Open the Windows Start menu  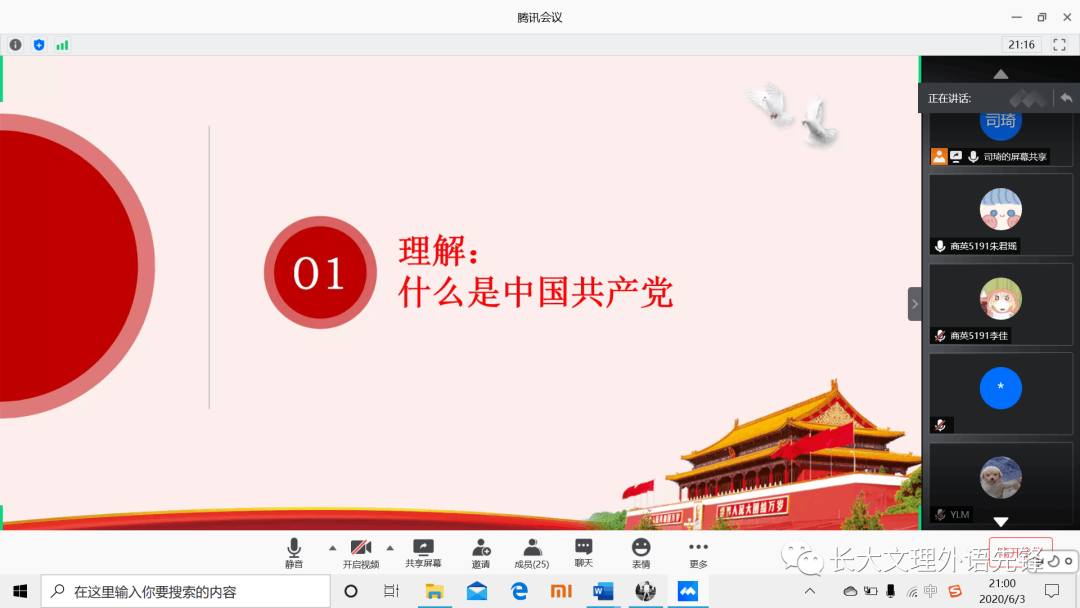click(20, 591)
